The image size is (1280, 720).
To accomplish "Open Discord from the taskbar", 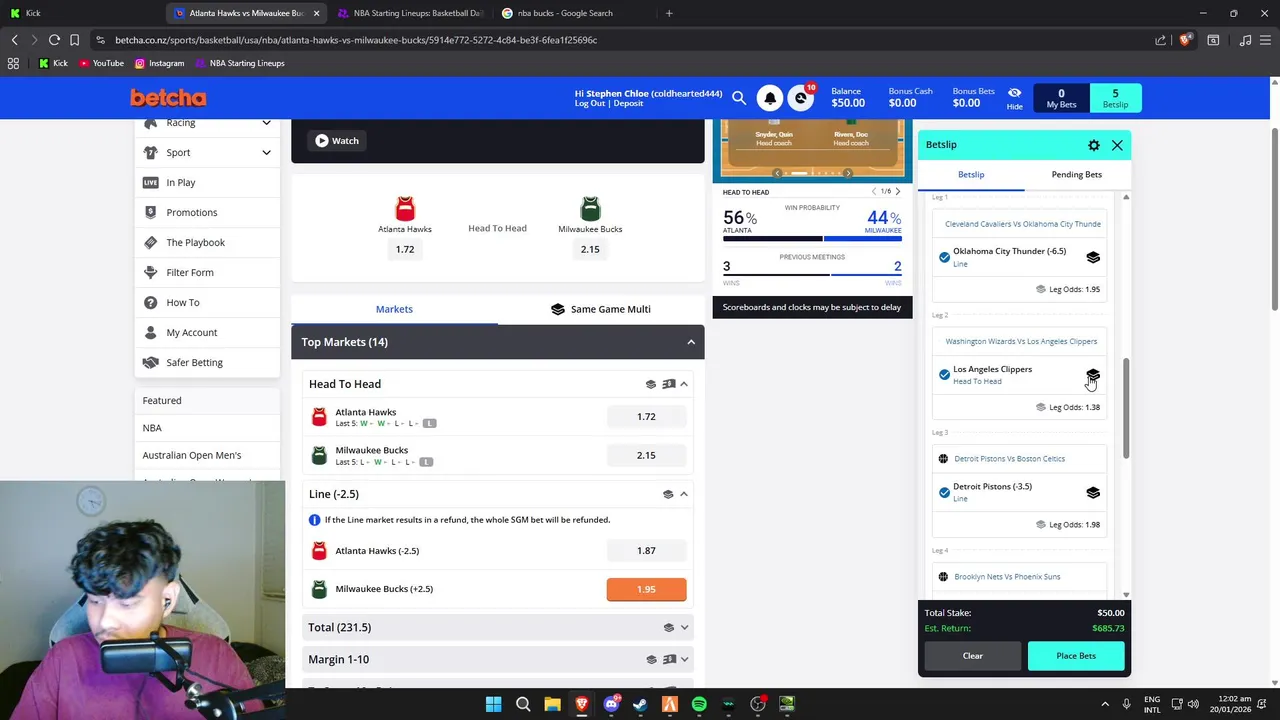I will (x=611, y=704).
